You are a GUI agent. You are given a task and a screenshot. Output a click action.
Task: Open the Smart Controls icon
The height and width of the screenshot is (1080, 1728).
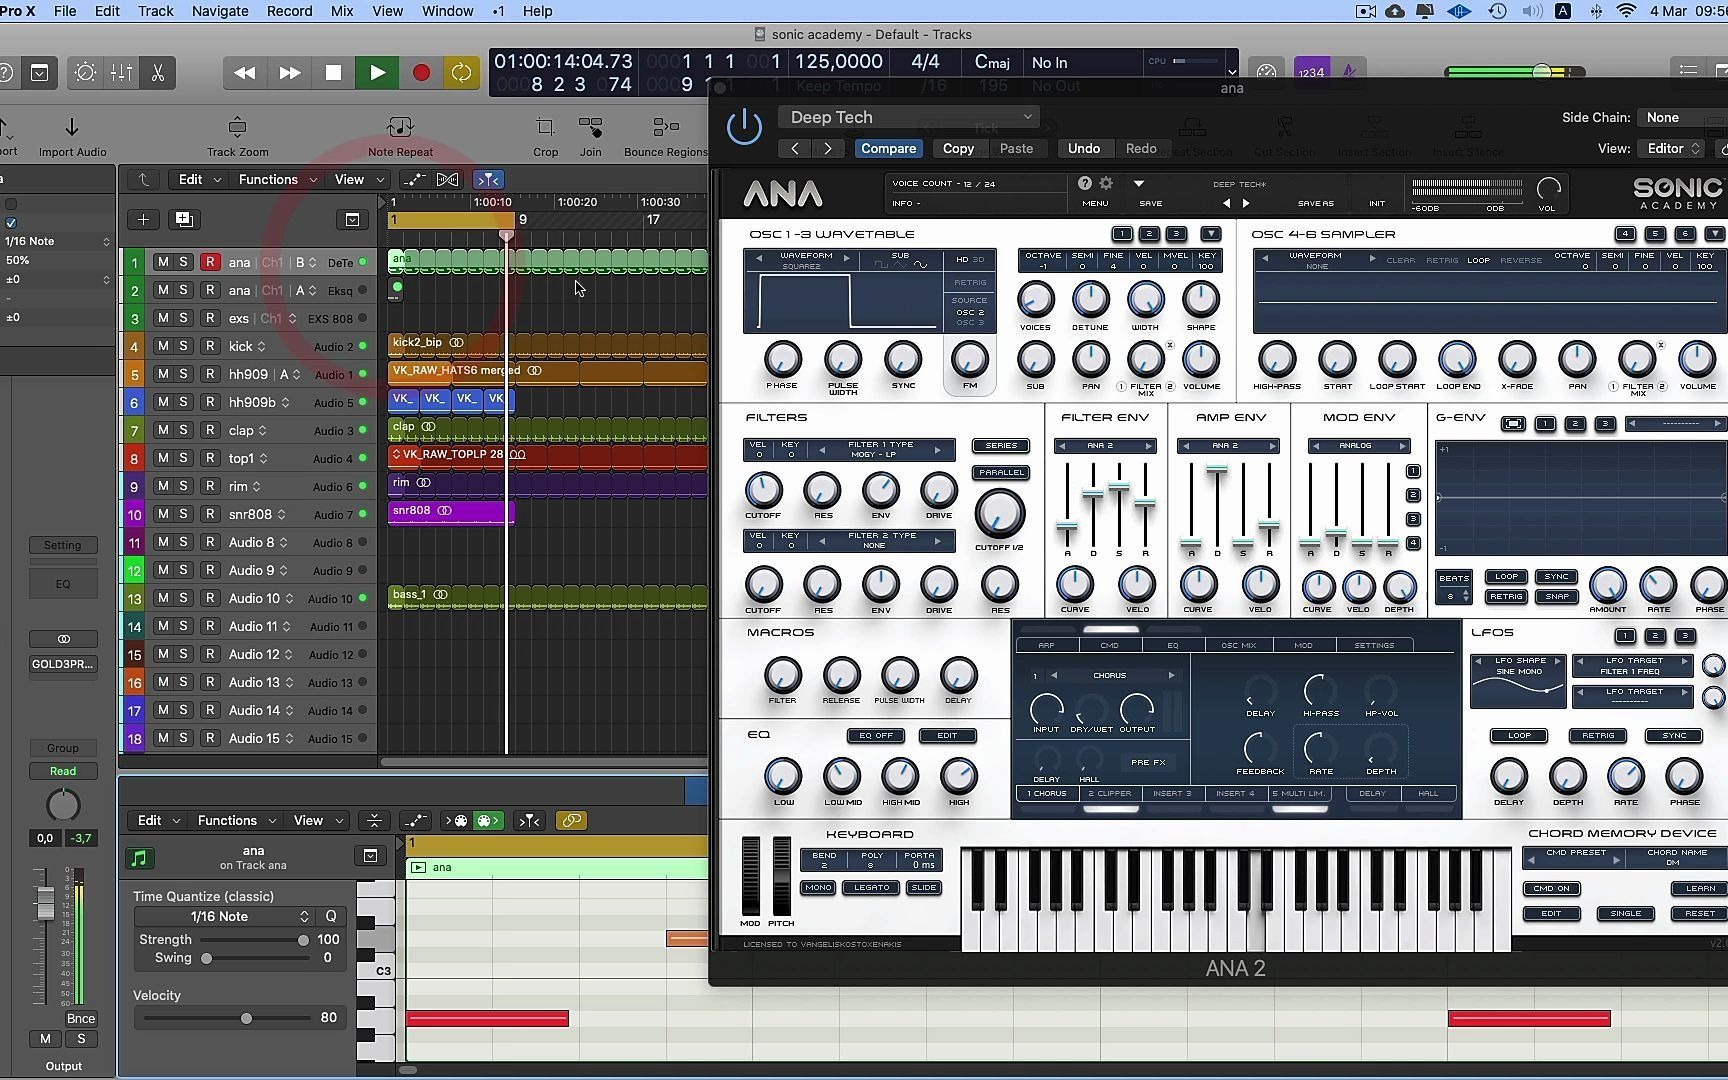click(86, 73)
